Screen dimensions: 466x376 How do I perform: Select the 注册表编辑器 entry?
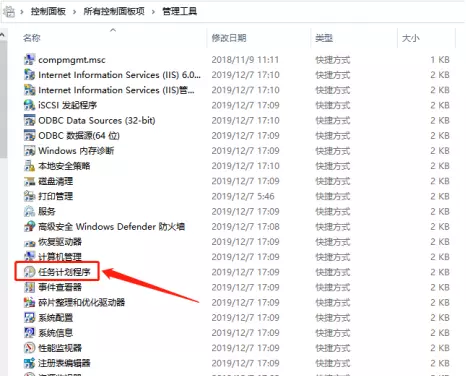pyautogui.click(x=64, y=363)
